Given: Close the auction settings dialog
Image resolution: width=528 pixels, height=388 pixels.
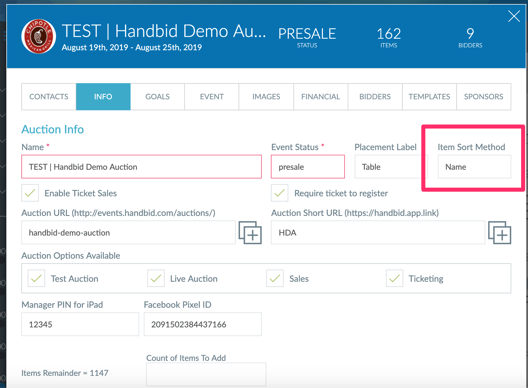Looking at the screenshot, I should click(x=514, y=16).
